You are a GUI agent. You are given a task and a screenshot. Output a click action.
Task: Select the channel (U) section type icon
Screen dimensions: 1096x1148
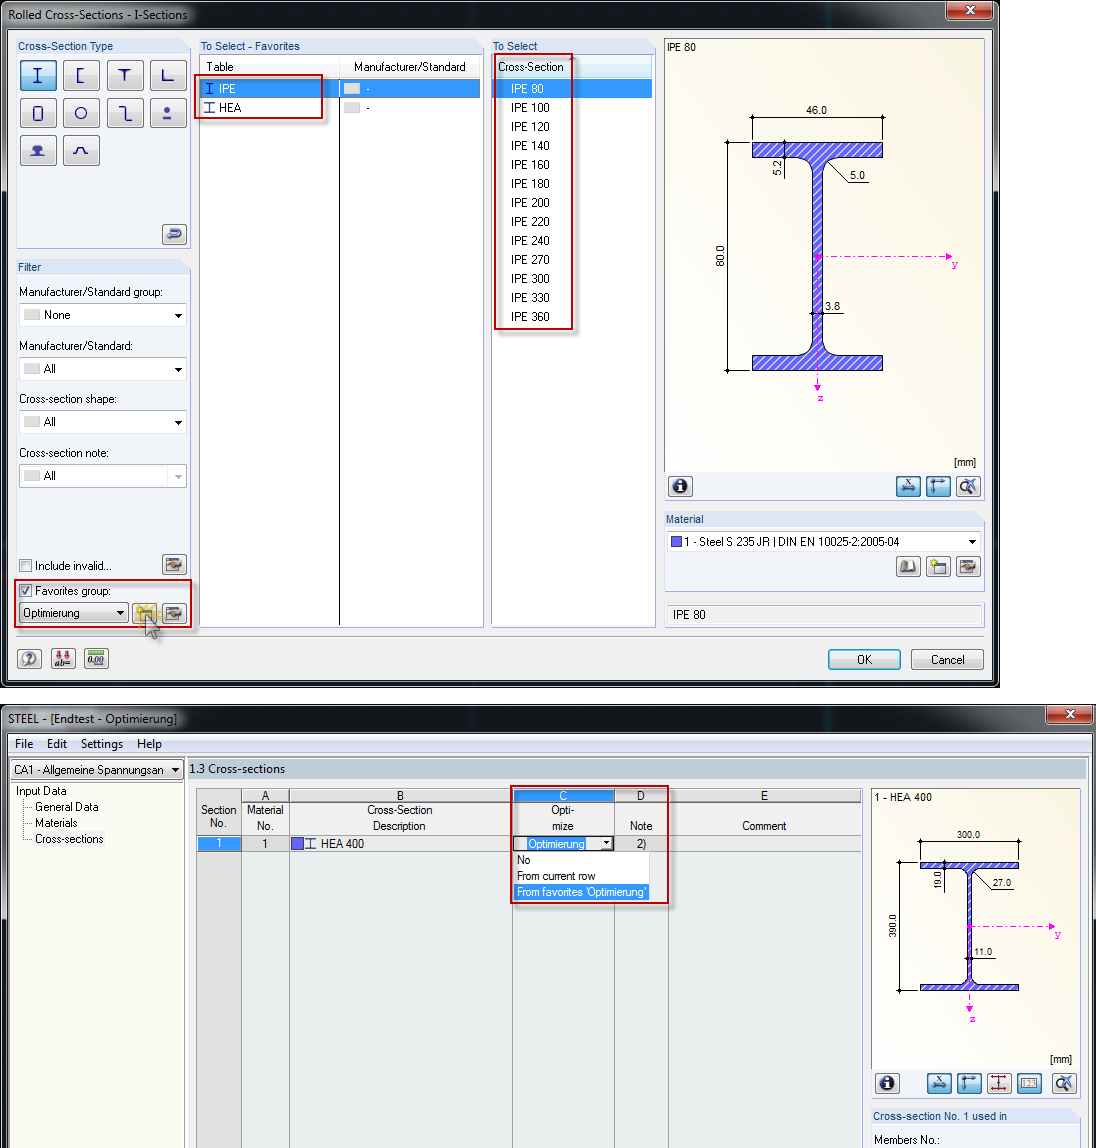pyautogui.click(x=81, y=75)
